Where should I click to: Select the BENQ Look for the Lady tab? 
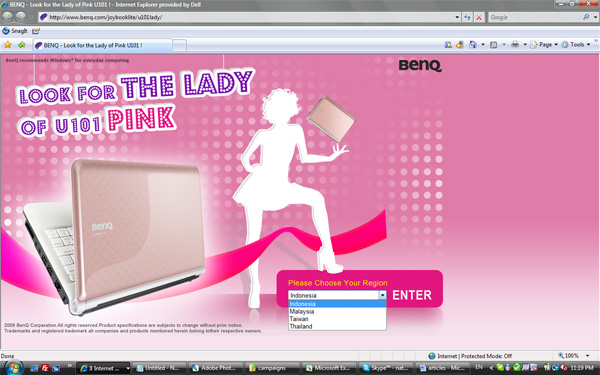(102, 45)
